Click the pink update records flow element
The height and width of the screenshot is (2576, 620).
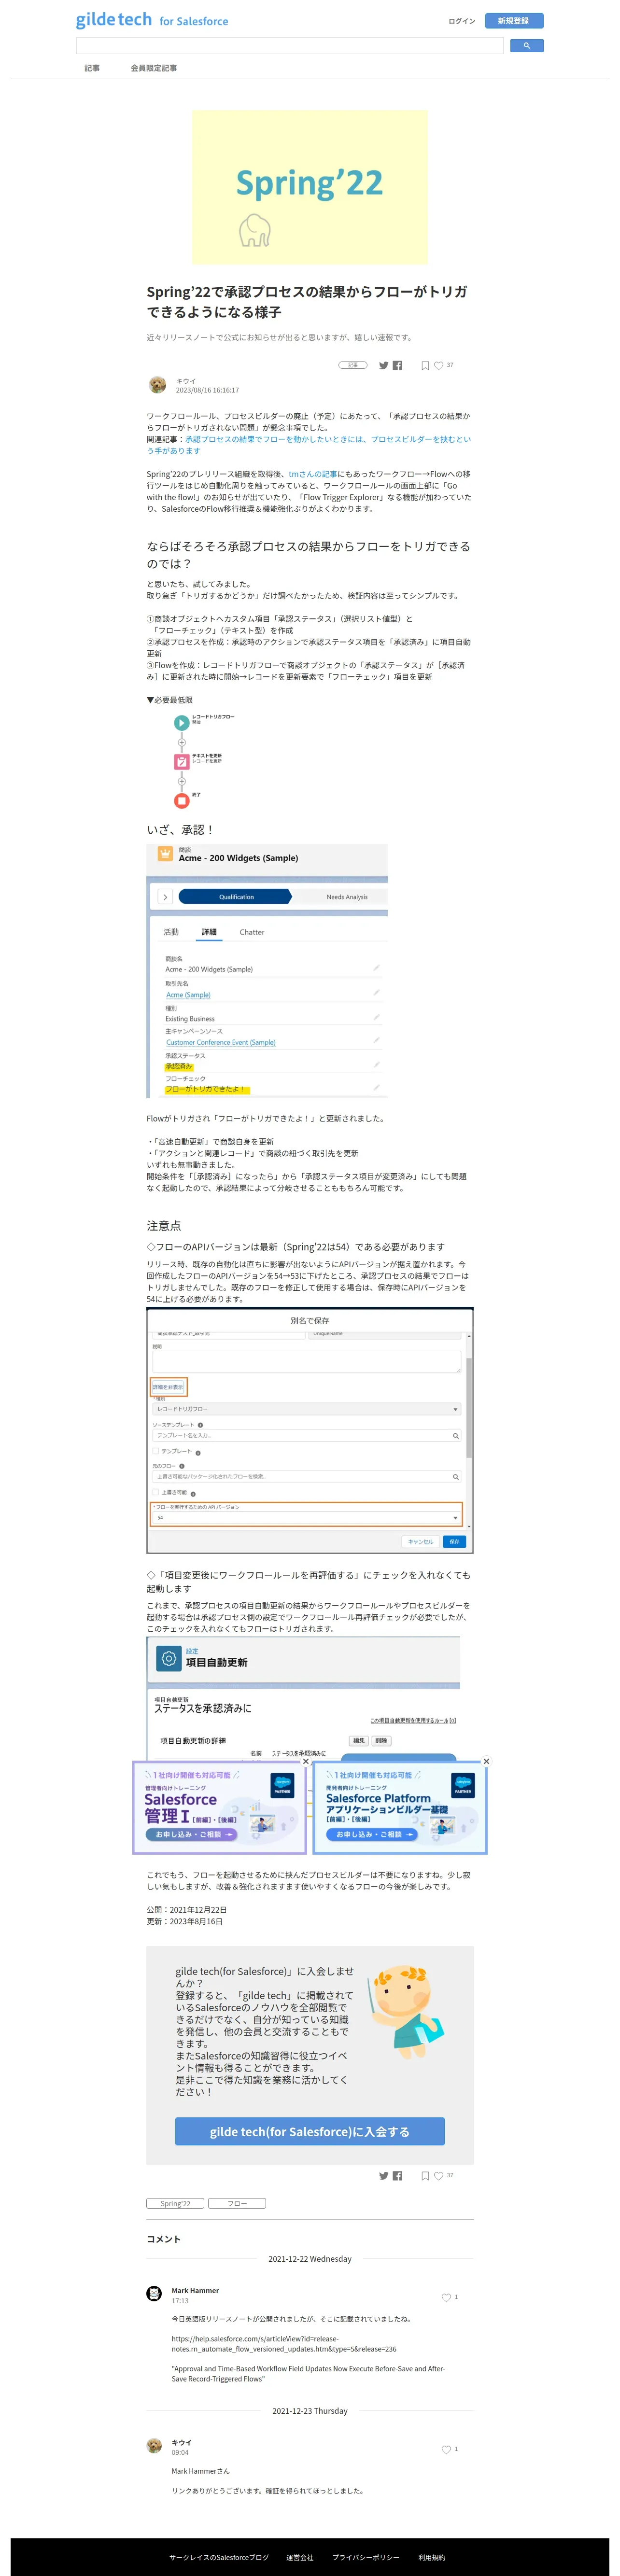coord(181,761)
